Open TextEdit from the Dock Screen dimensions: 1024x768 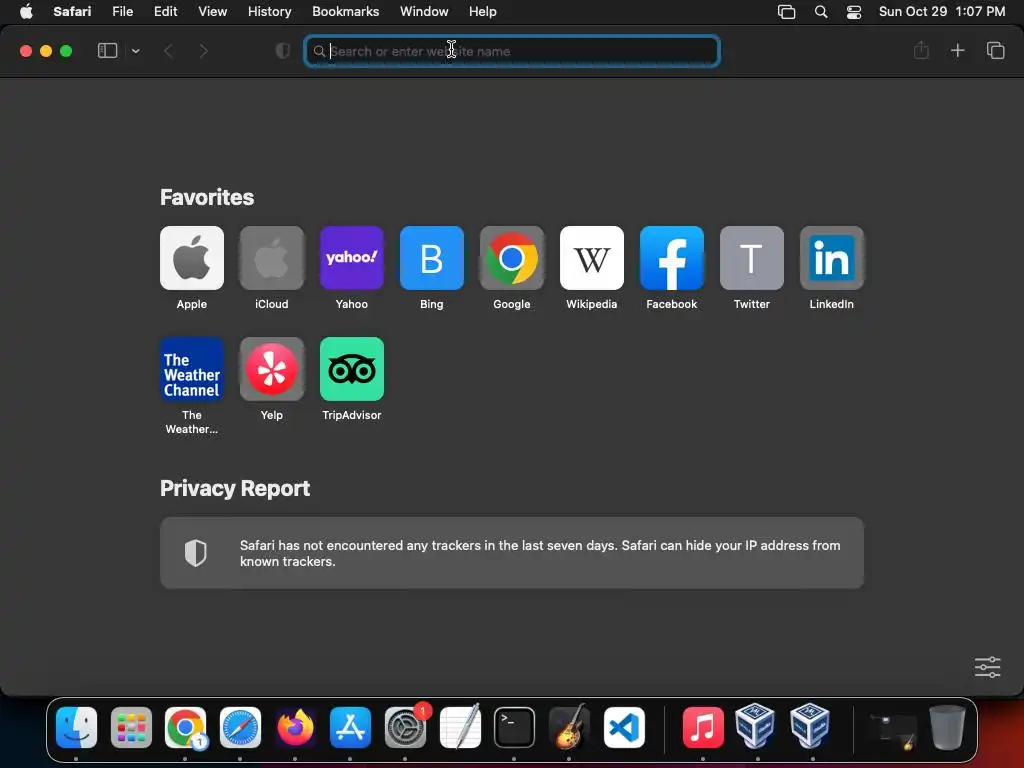[x=460, y=727]
